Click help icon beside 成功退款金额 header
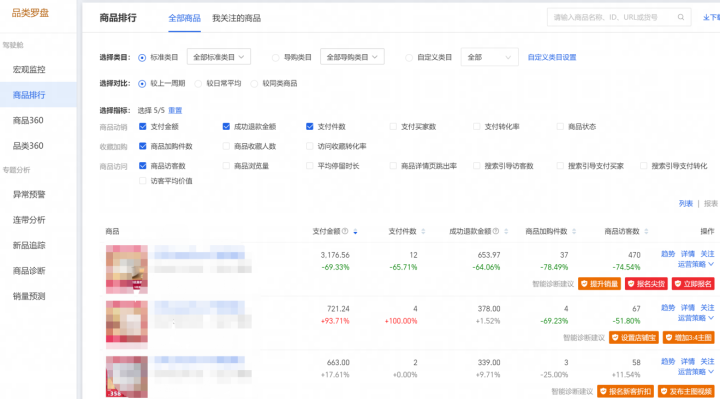Image resolution: width=720 pixels, height=399 pixels. (x=496, y=231)
